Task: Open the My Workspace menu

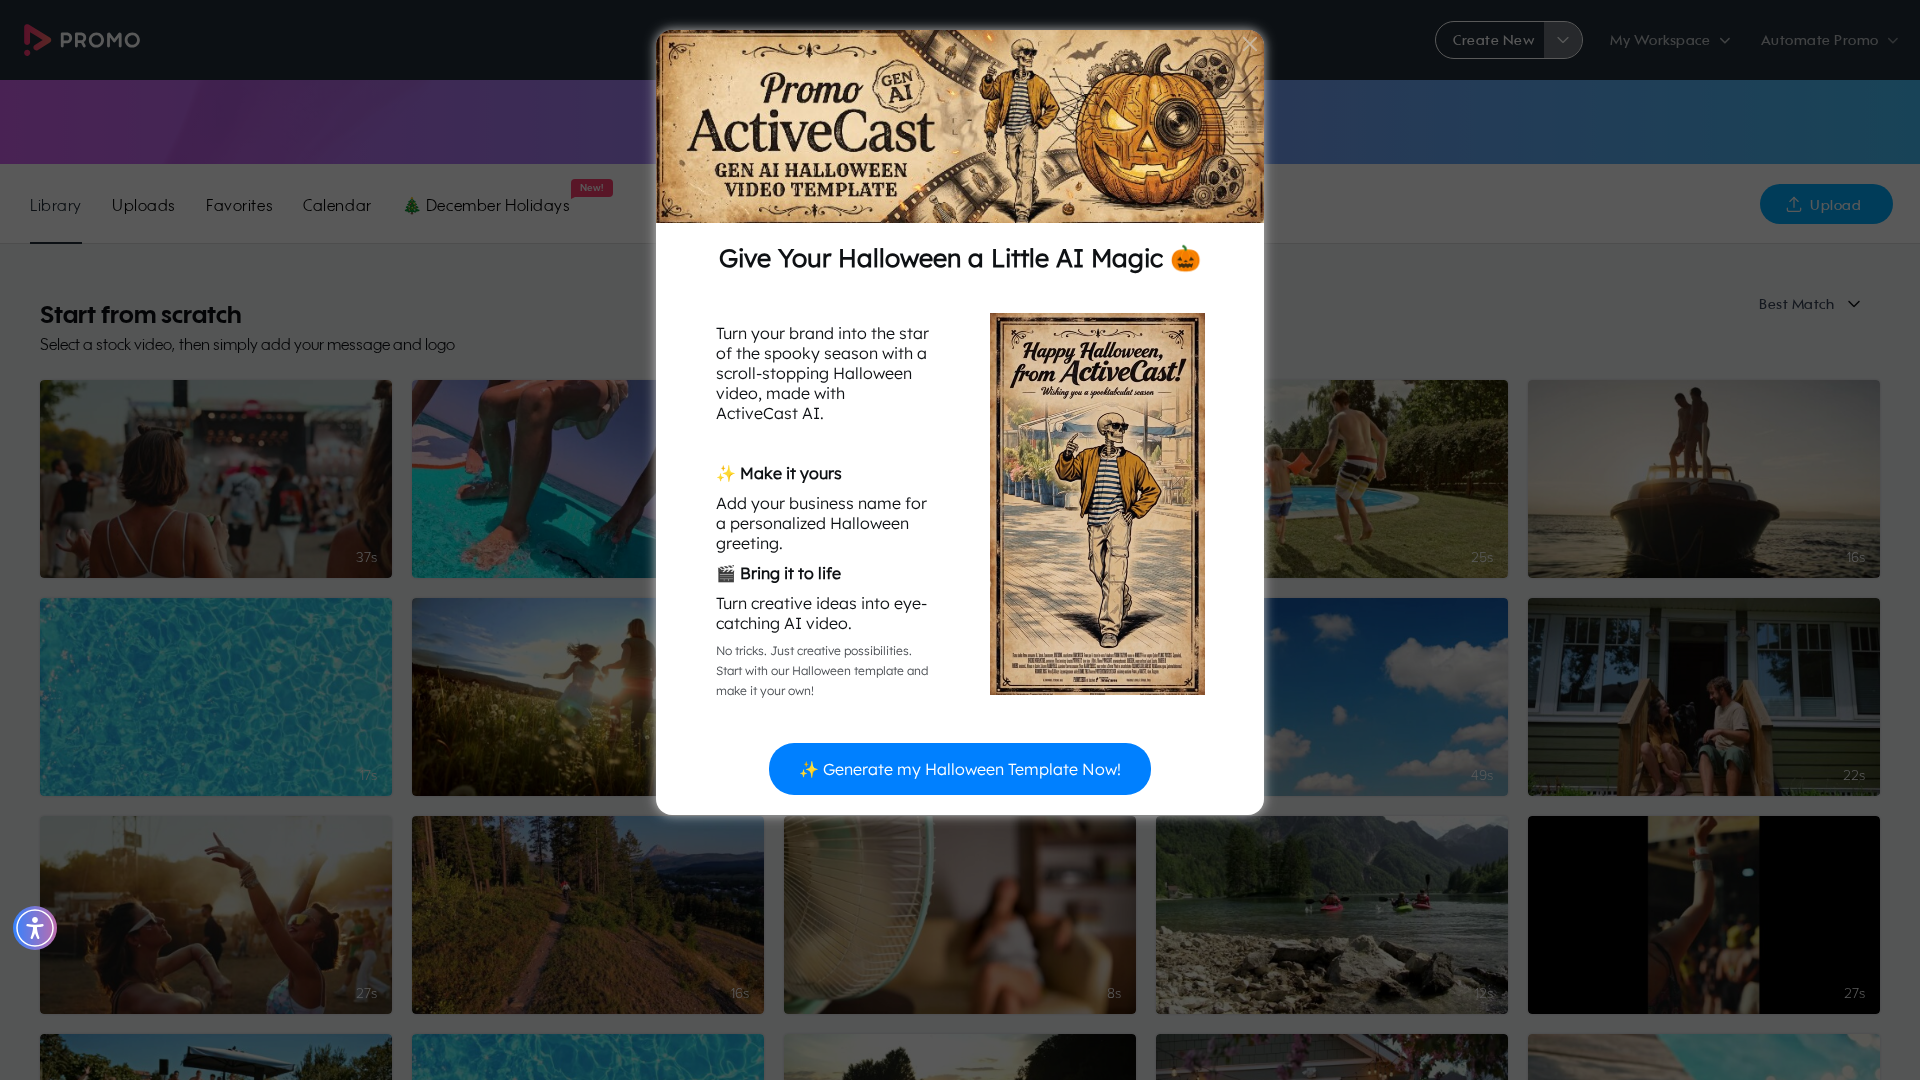Action: point(1669,40)
